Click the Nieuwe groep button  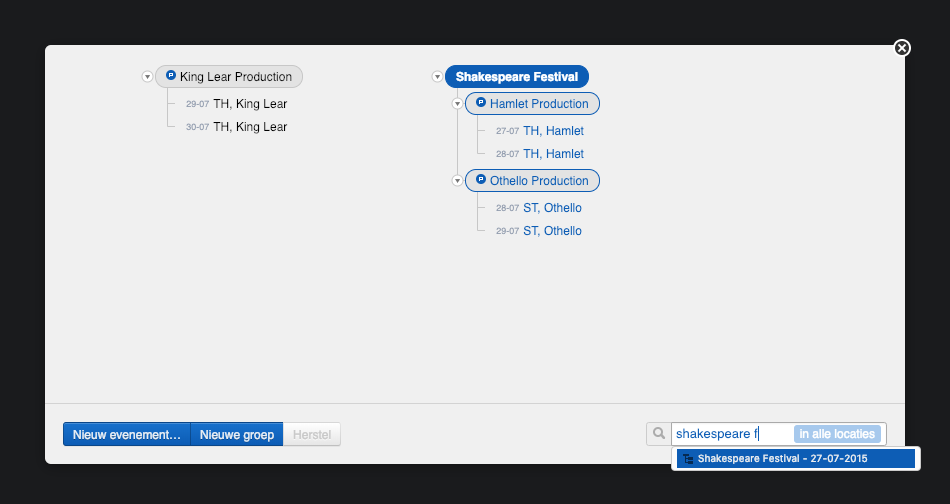pyautogui.click(x=237, y=435)
